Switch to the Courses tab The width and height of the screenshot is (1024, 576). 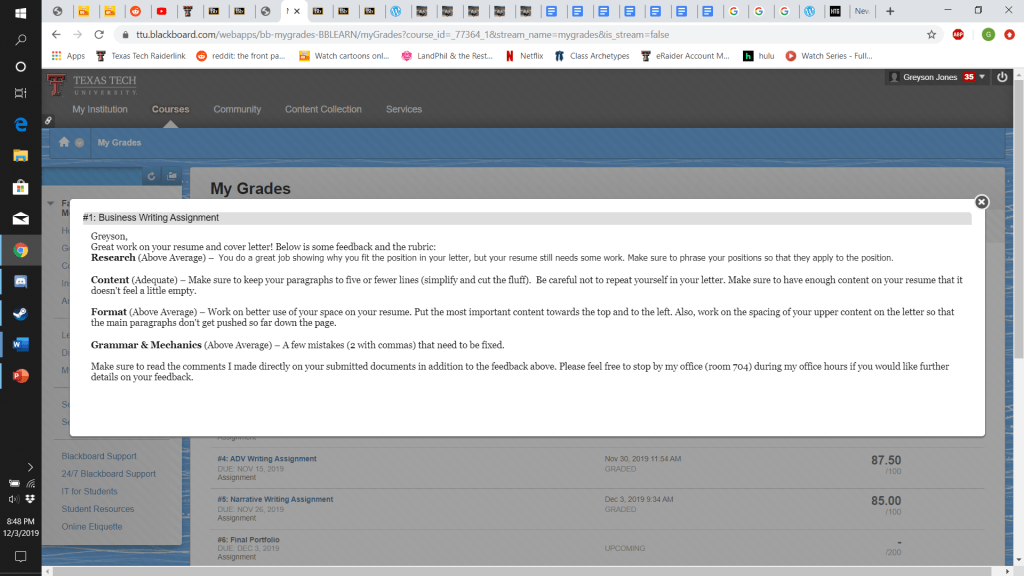pyautogui.click(x=170, y=109)
